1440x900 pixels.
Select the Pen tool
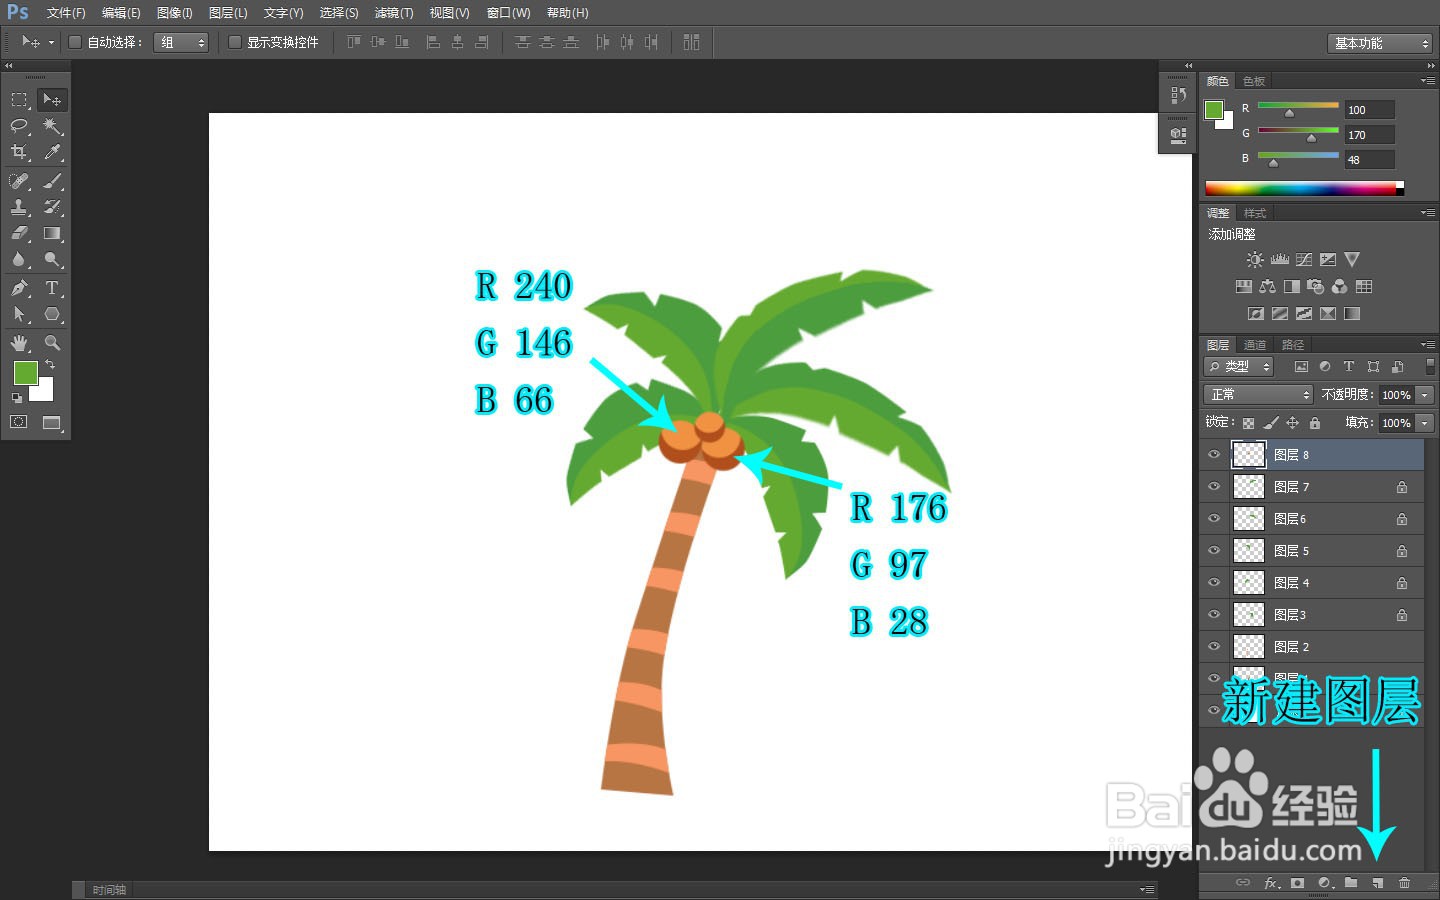[19, 288]
